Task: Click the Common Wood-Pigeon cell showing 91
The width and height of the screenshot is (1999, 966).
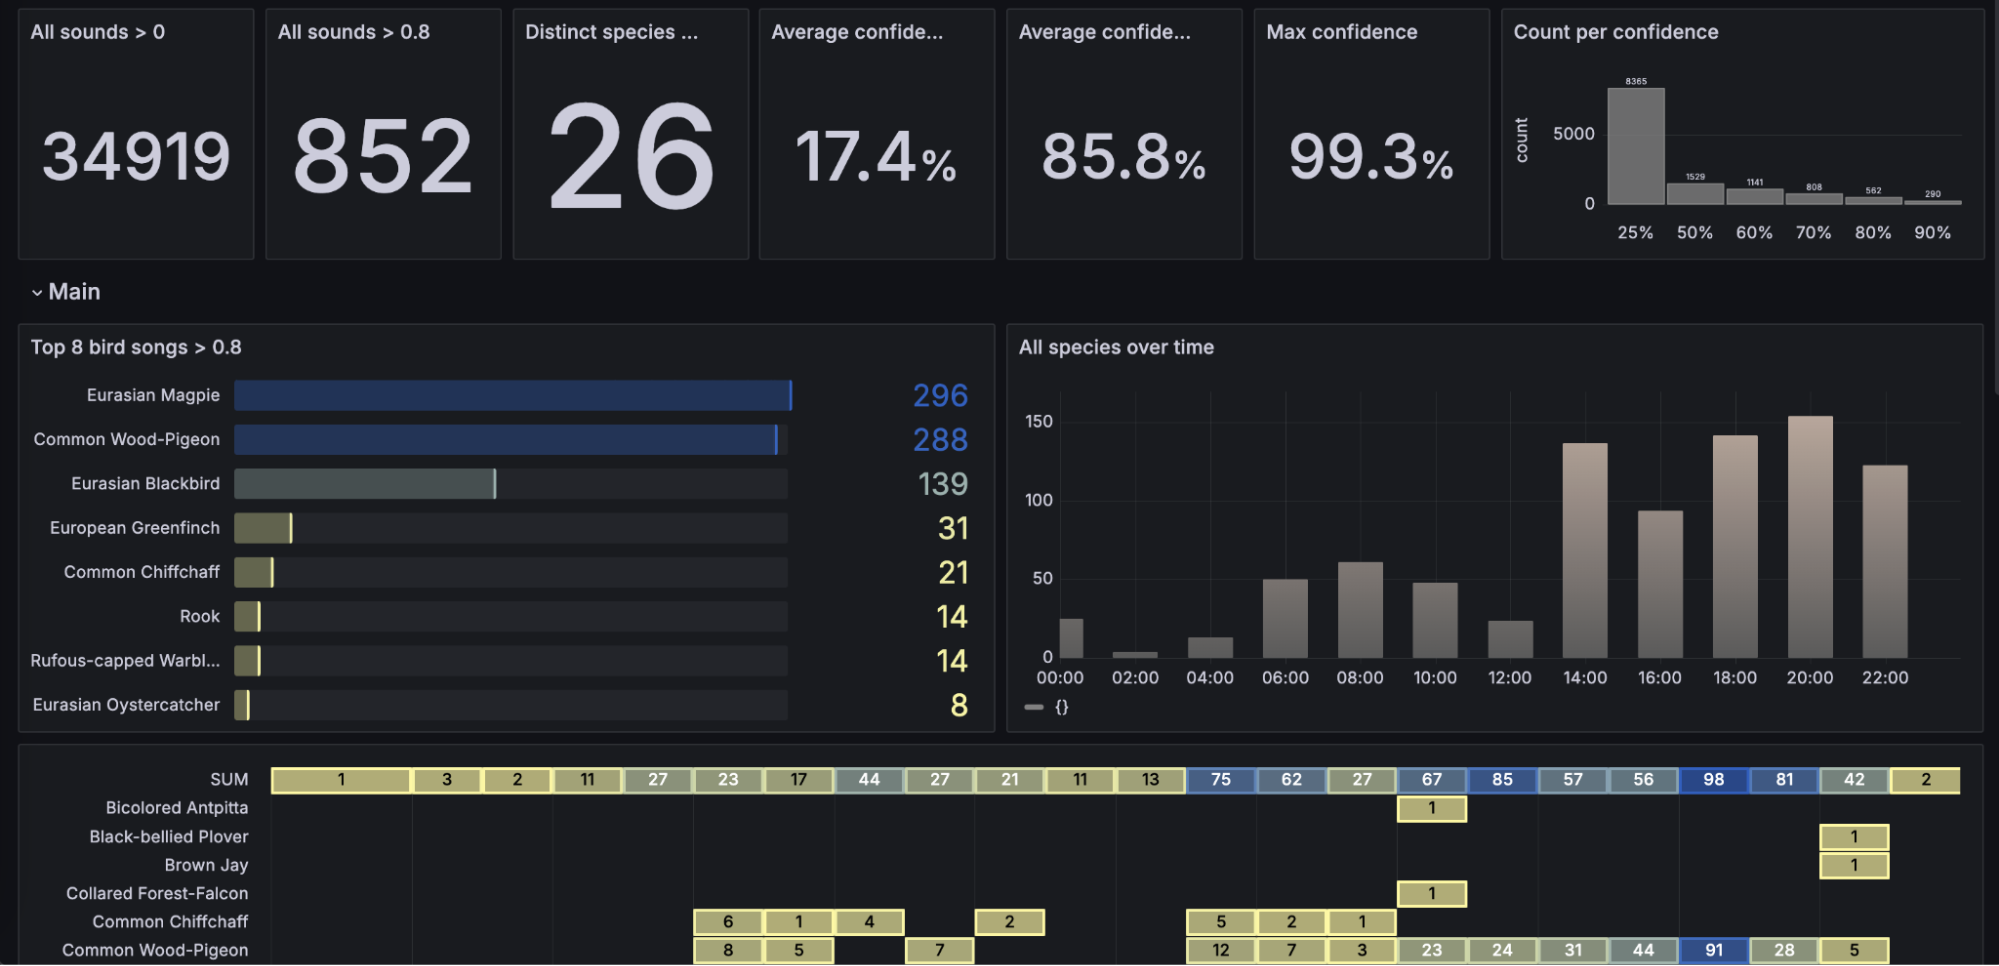Action: click(1713, 949)
